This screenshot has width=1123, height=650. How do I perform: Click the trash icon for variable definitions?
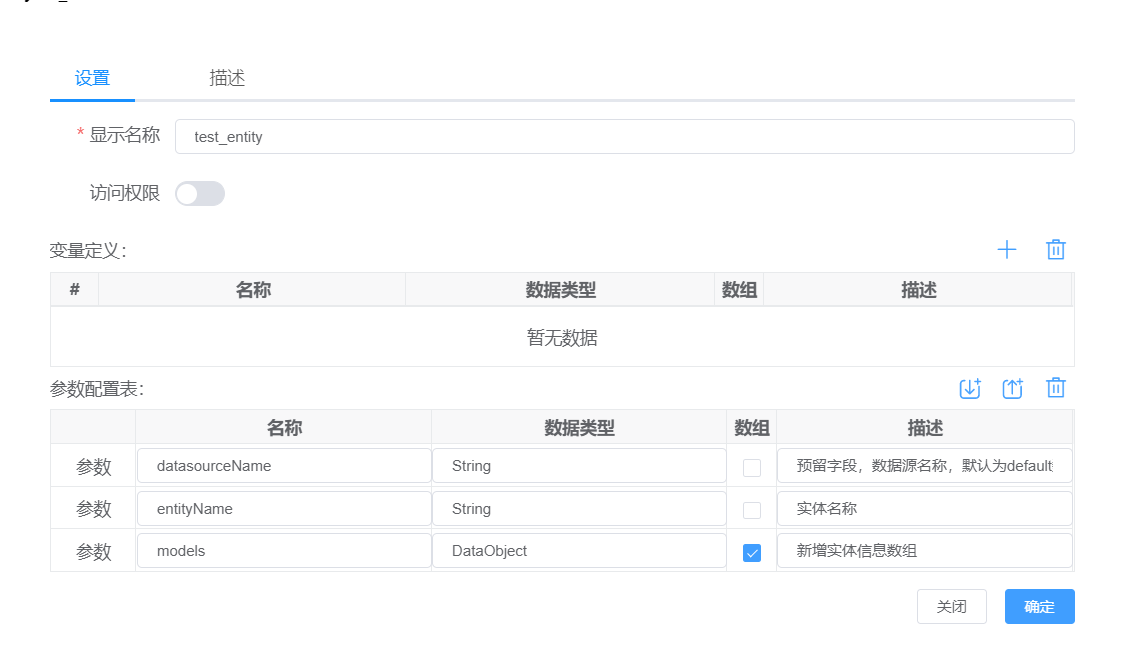[1055, 250]
